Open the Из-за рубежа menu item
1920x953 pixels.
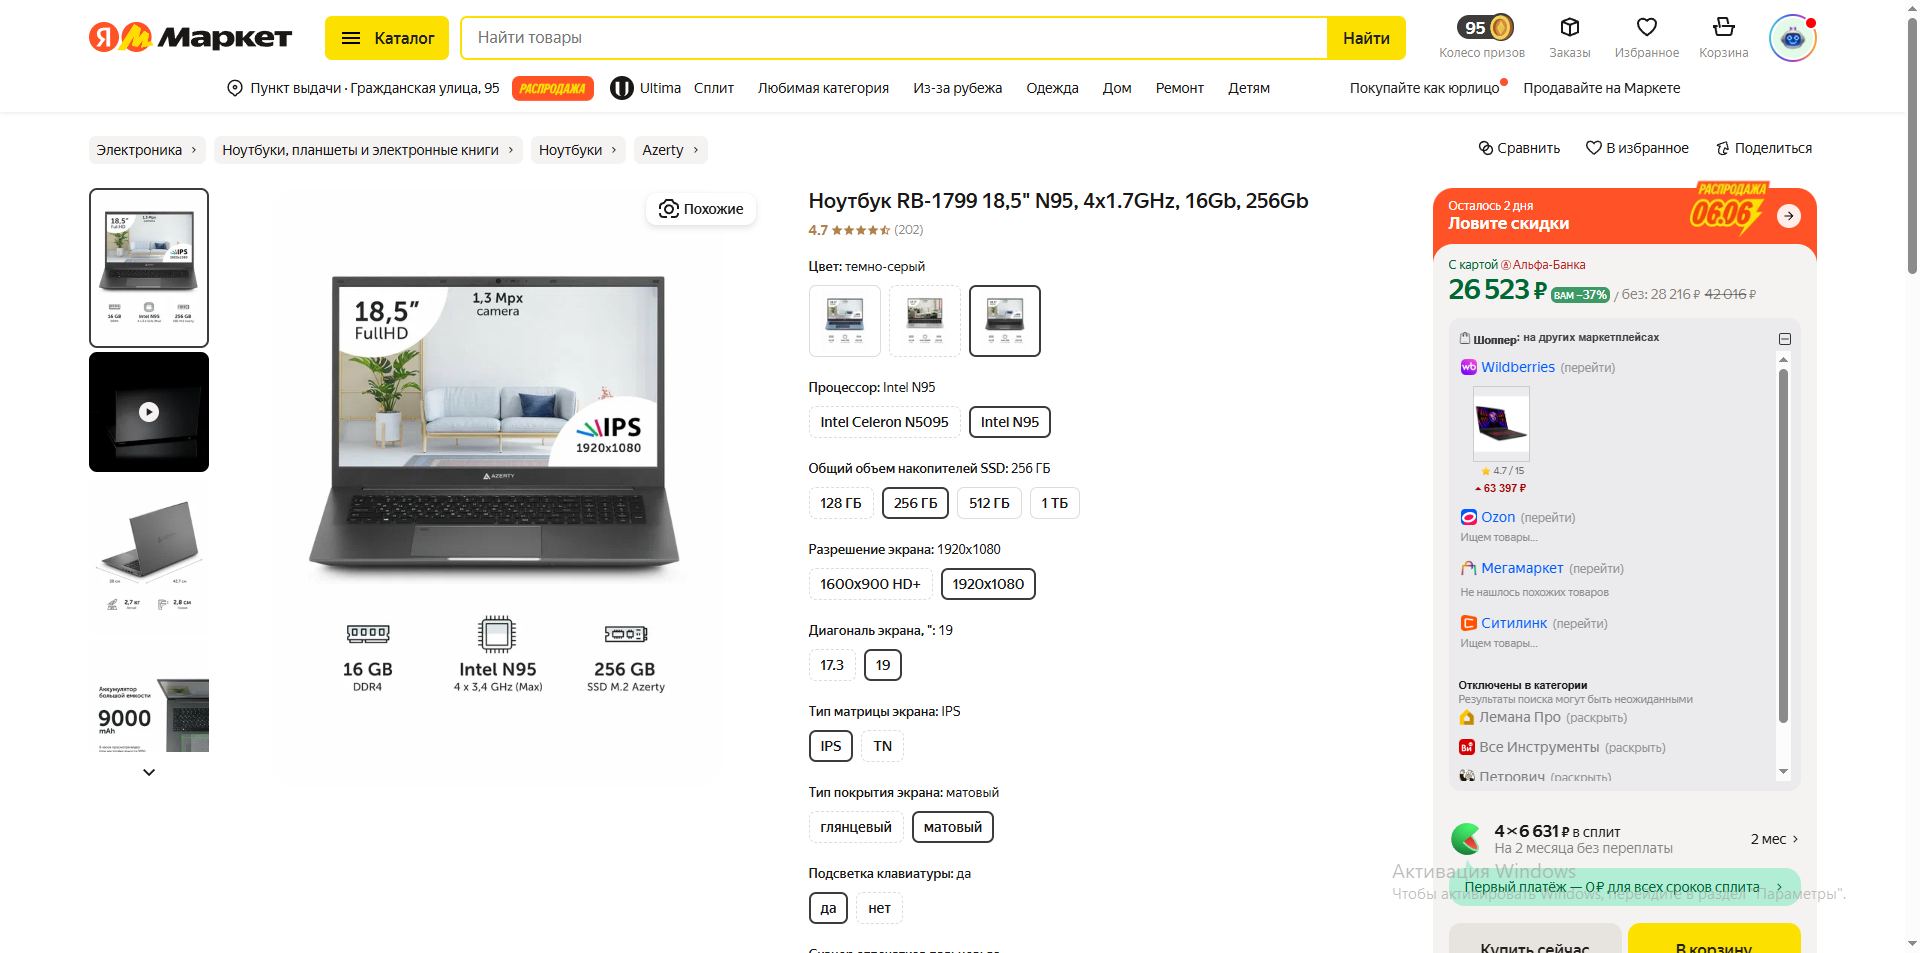[957, 88]
